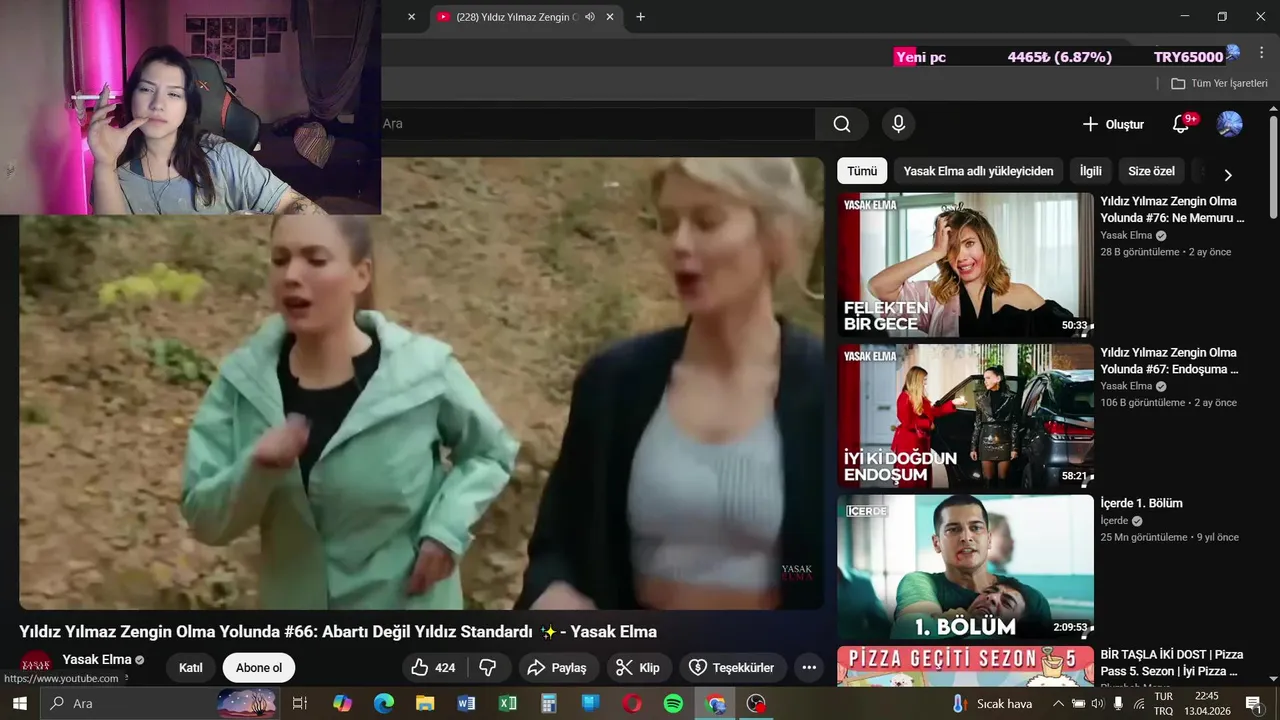Like the video with thumbs-up 424

[434, 668]
